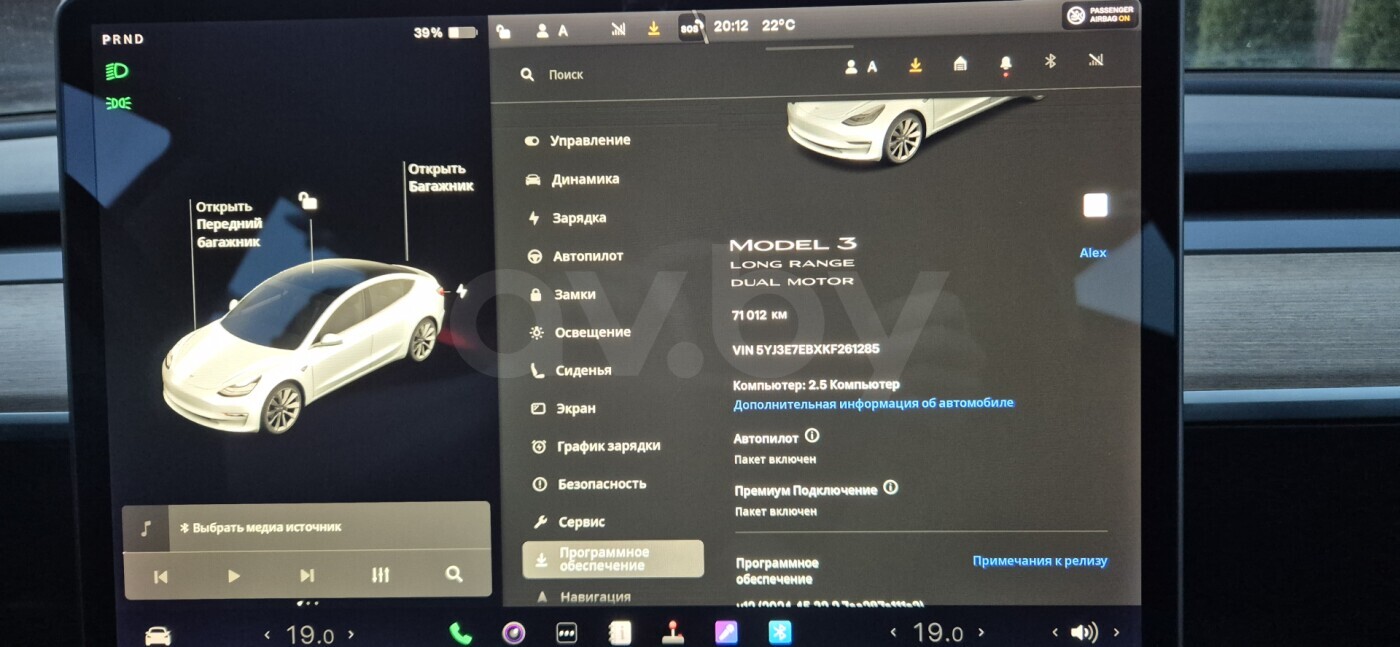The image size is (1400, 647).
Task: Skip to previous track
Action: (160, 576)
